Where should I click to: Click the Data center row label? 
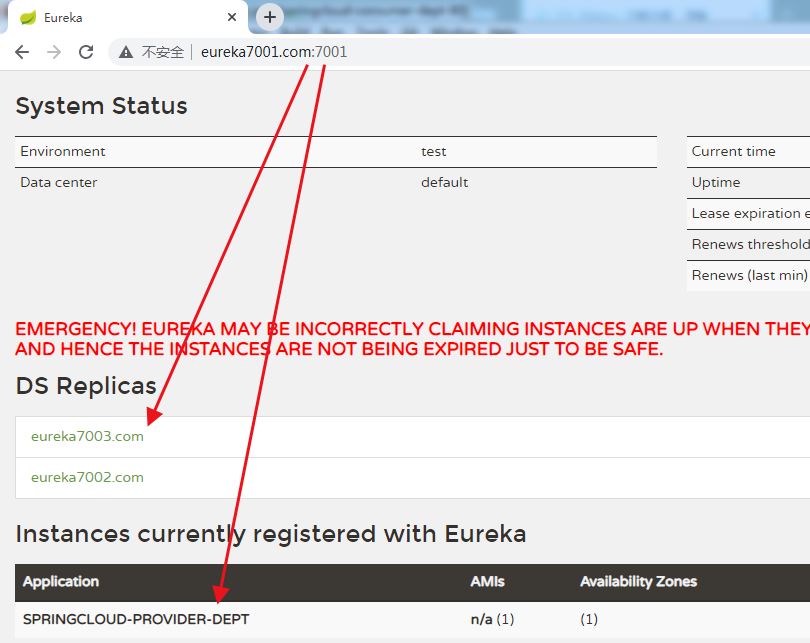59,182
